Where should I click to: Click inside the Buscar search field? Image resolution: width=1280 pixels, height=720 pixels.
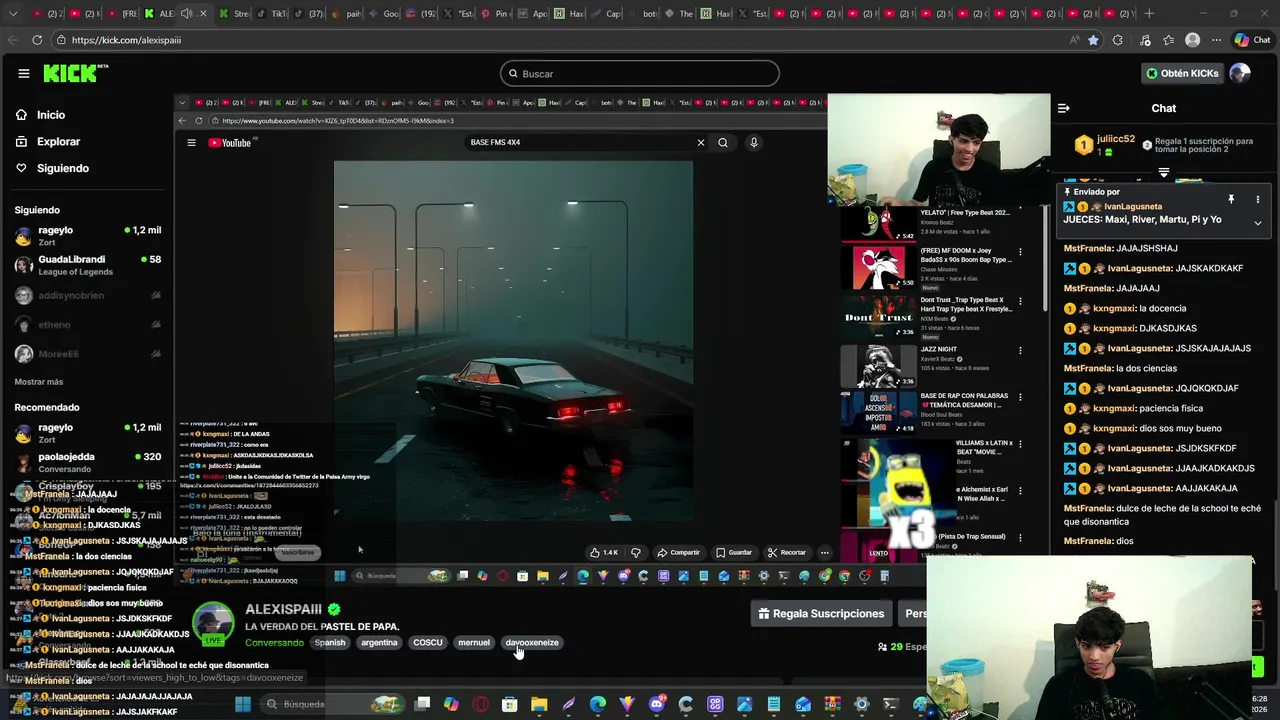tap(640, 73)
